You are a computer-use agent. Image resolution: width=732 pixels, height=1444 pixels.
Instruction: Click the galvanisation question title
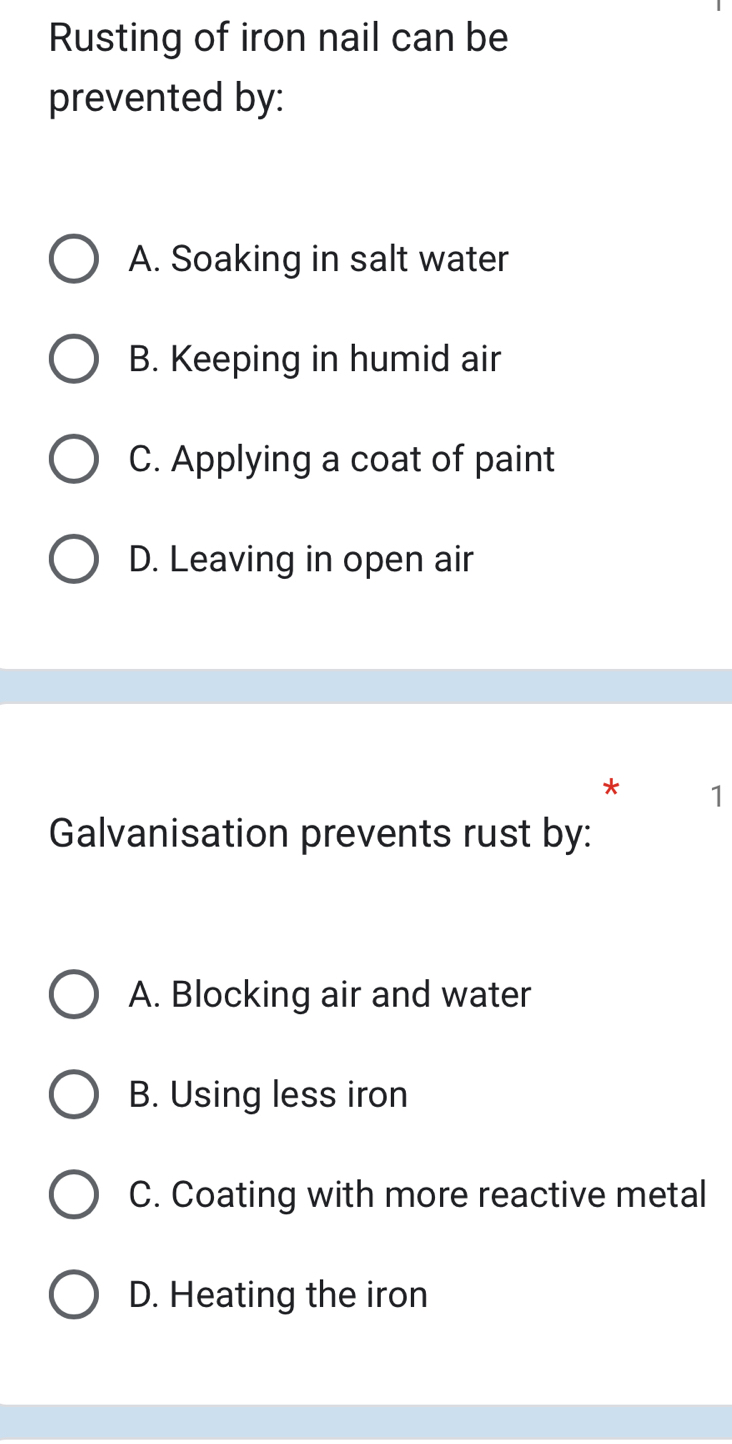(320, 833)
